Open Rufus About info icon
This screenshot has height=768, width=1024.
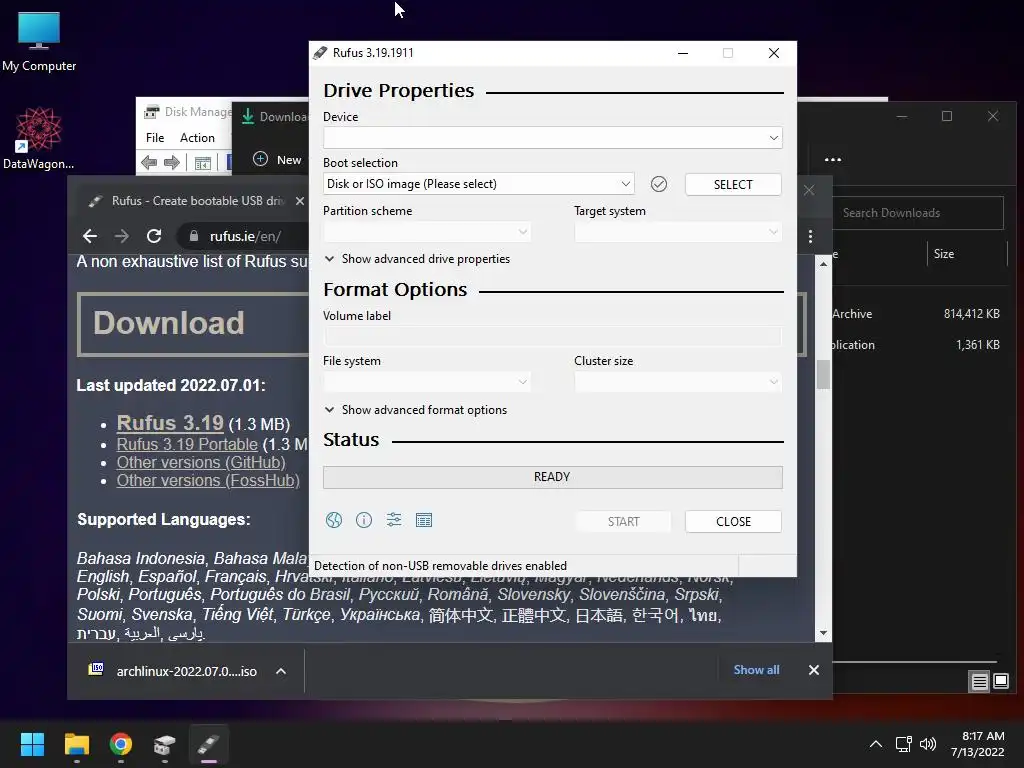364,520
